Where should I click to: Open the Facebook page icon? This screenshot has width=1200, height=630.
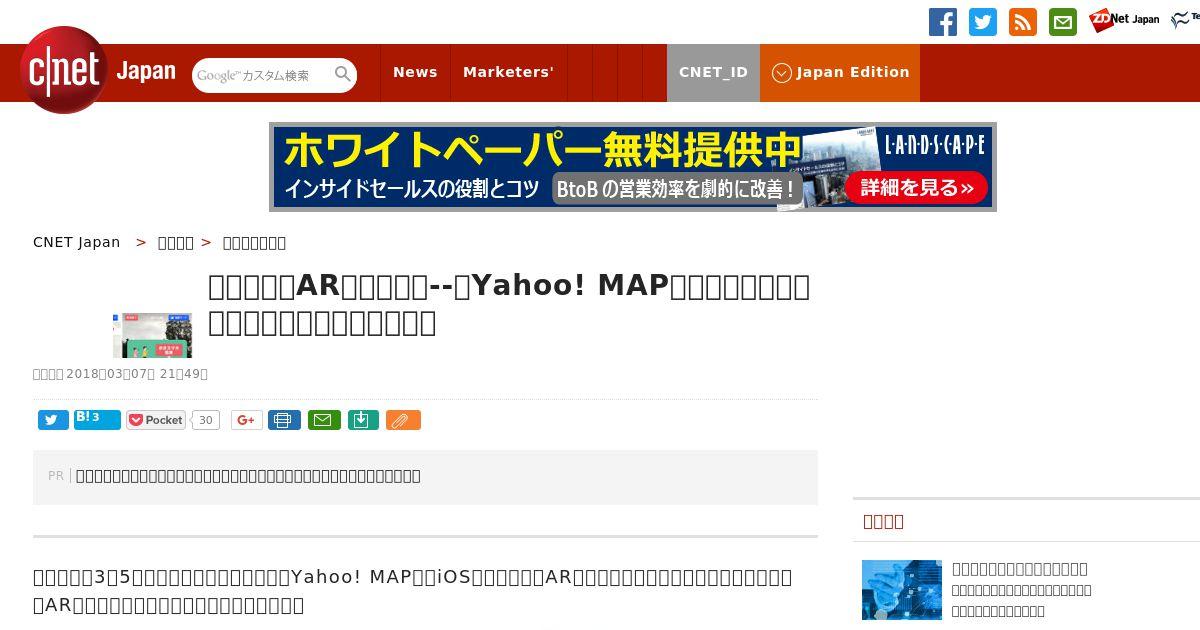[x=943, y=22]
